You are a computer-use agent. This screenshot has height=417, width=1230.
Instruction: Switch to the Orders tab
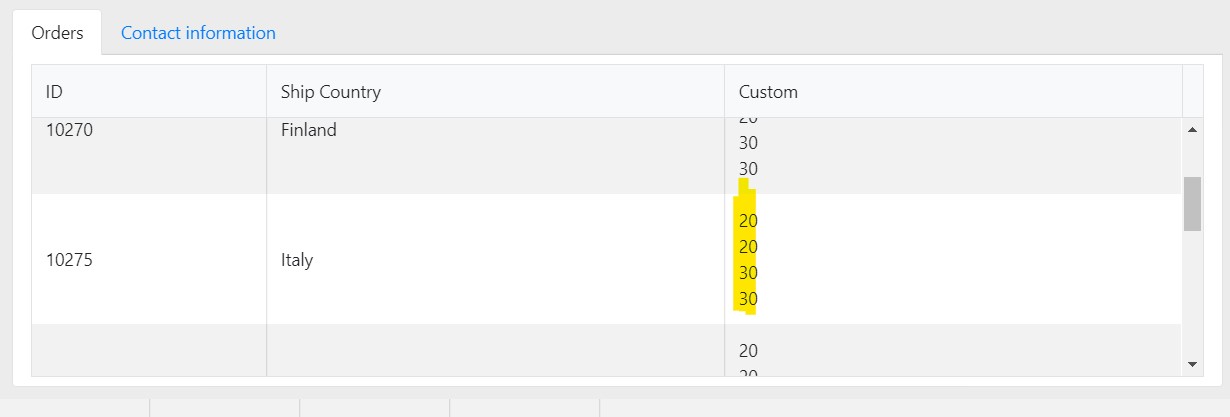(57, 33)
